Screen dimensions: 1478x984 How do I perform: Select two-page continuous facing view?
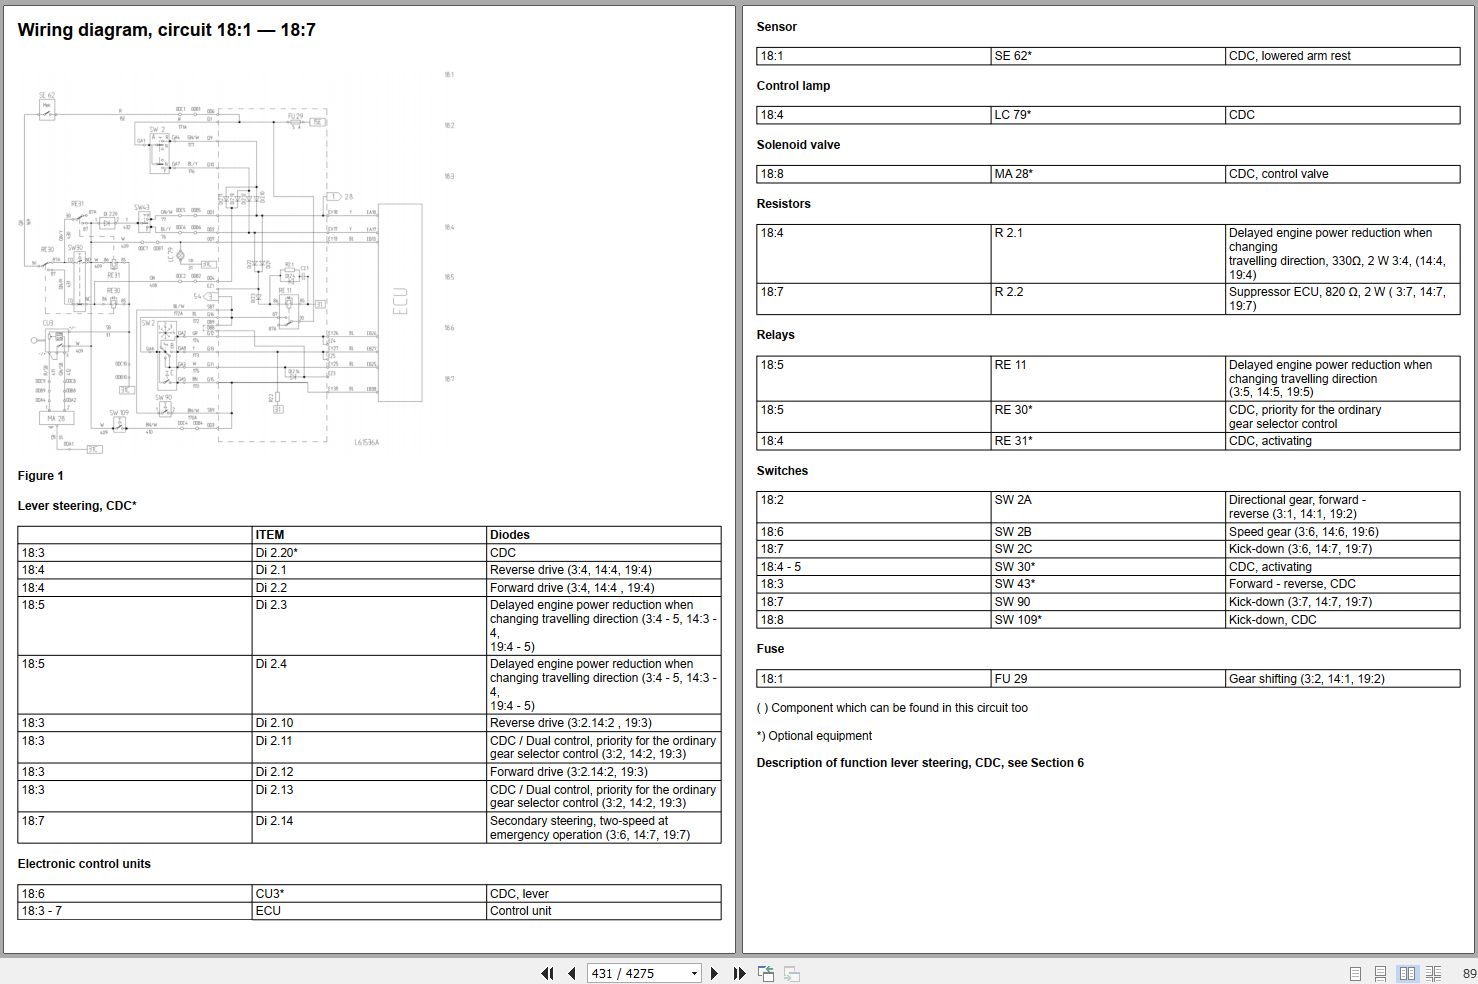[x=1433, y=973]
